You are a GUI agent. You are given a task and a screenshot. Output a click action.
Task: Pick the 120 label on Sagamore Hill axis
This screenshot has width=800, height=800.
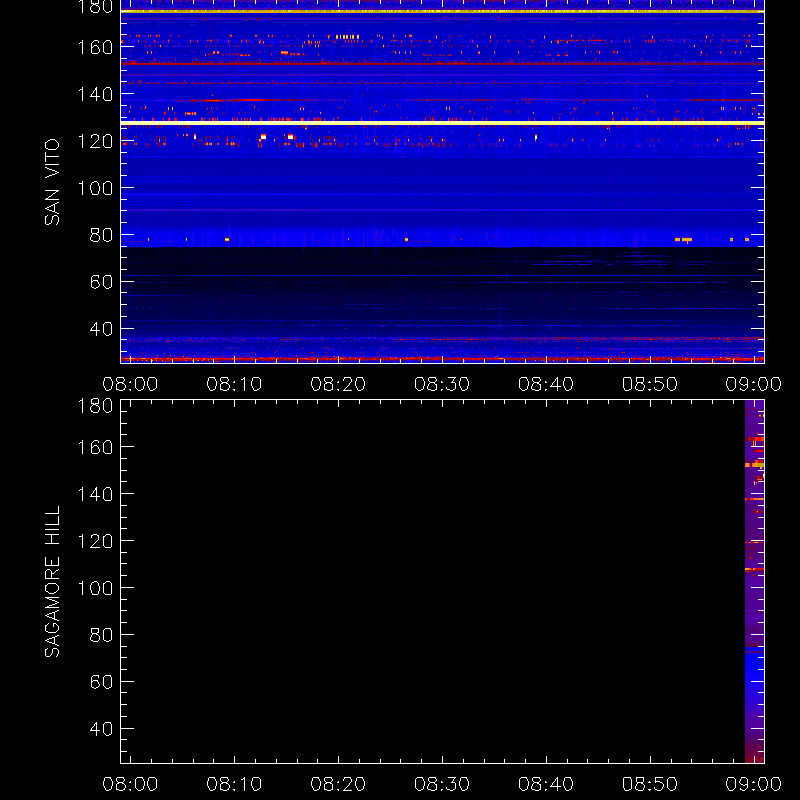tap(95, 541)
